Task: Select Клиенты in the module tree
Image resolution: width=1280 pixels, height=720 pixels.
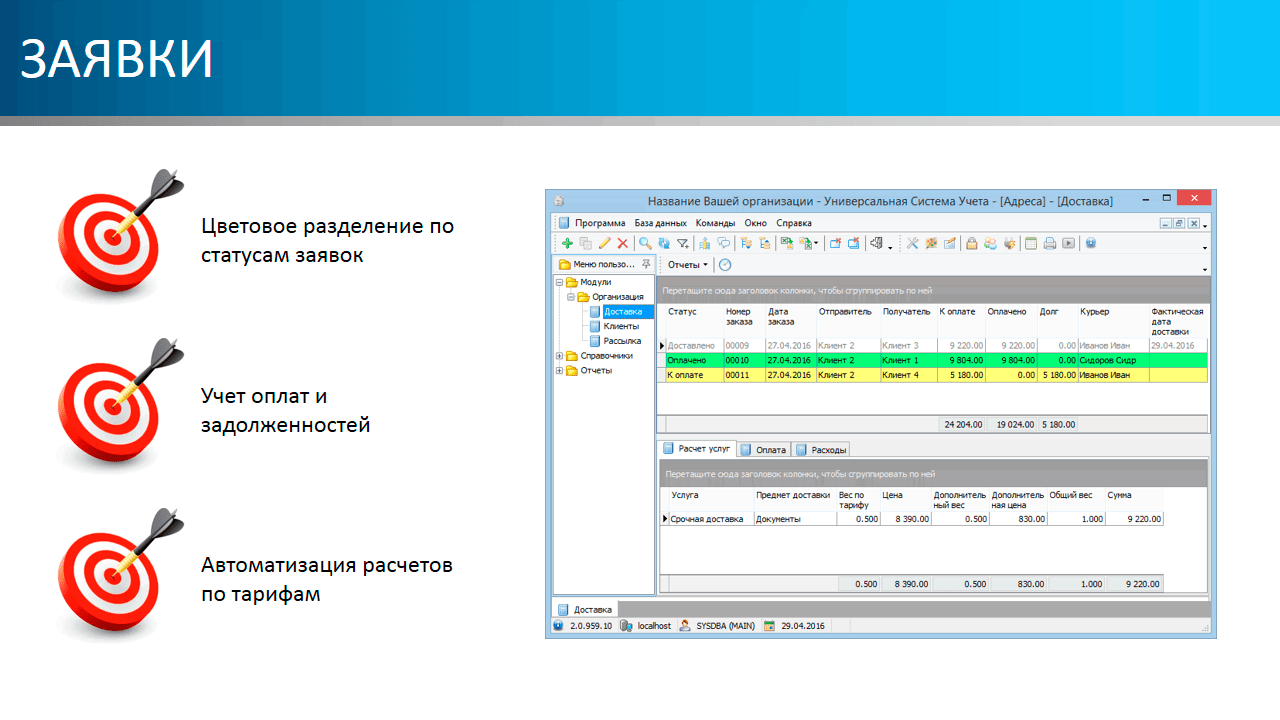Action: pos(621,326)
